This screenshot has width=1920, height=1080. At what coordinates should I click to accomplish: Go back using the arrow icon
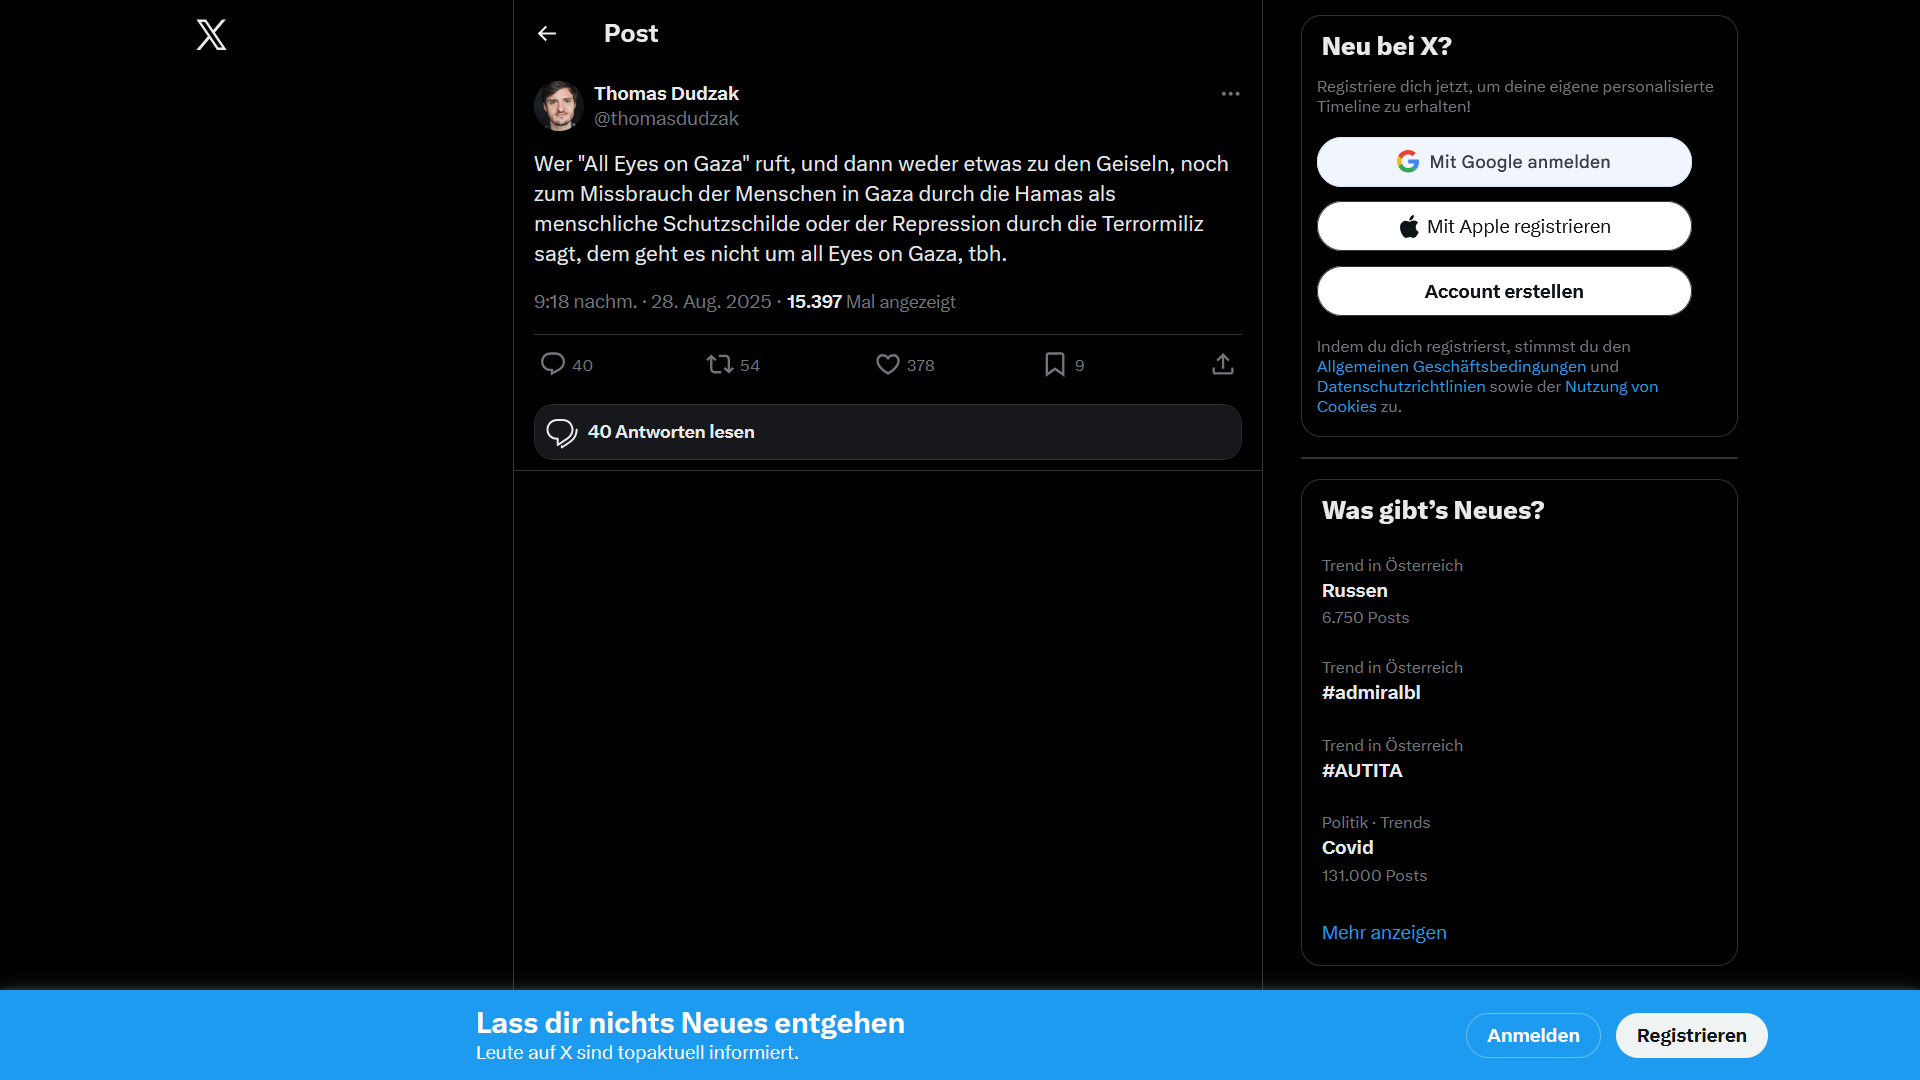pos(547,34)
